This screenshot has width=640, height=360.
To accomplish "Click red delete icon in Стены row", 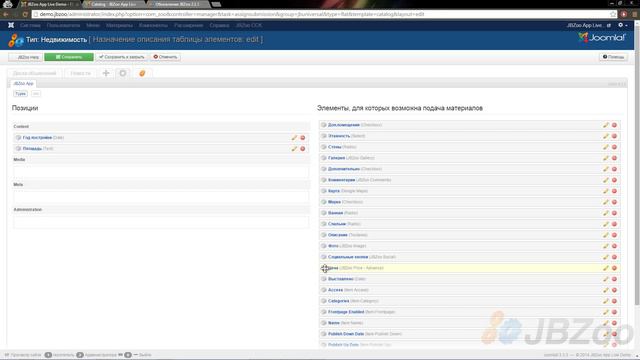I will point(614,147).
